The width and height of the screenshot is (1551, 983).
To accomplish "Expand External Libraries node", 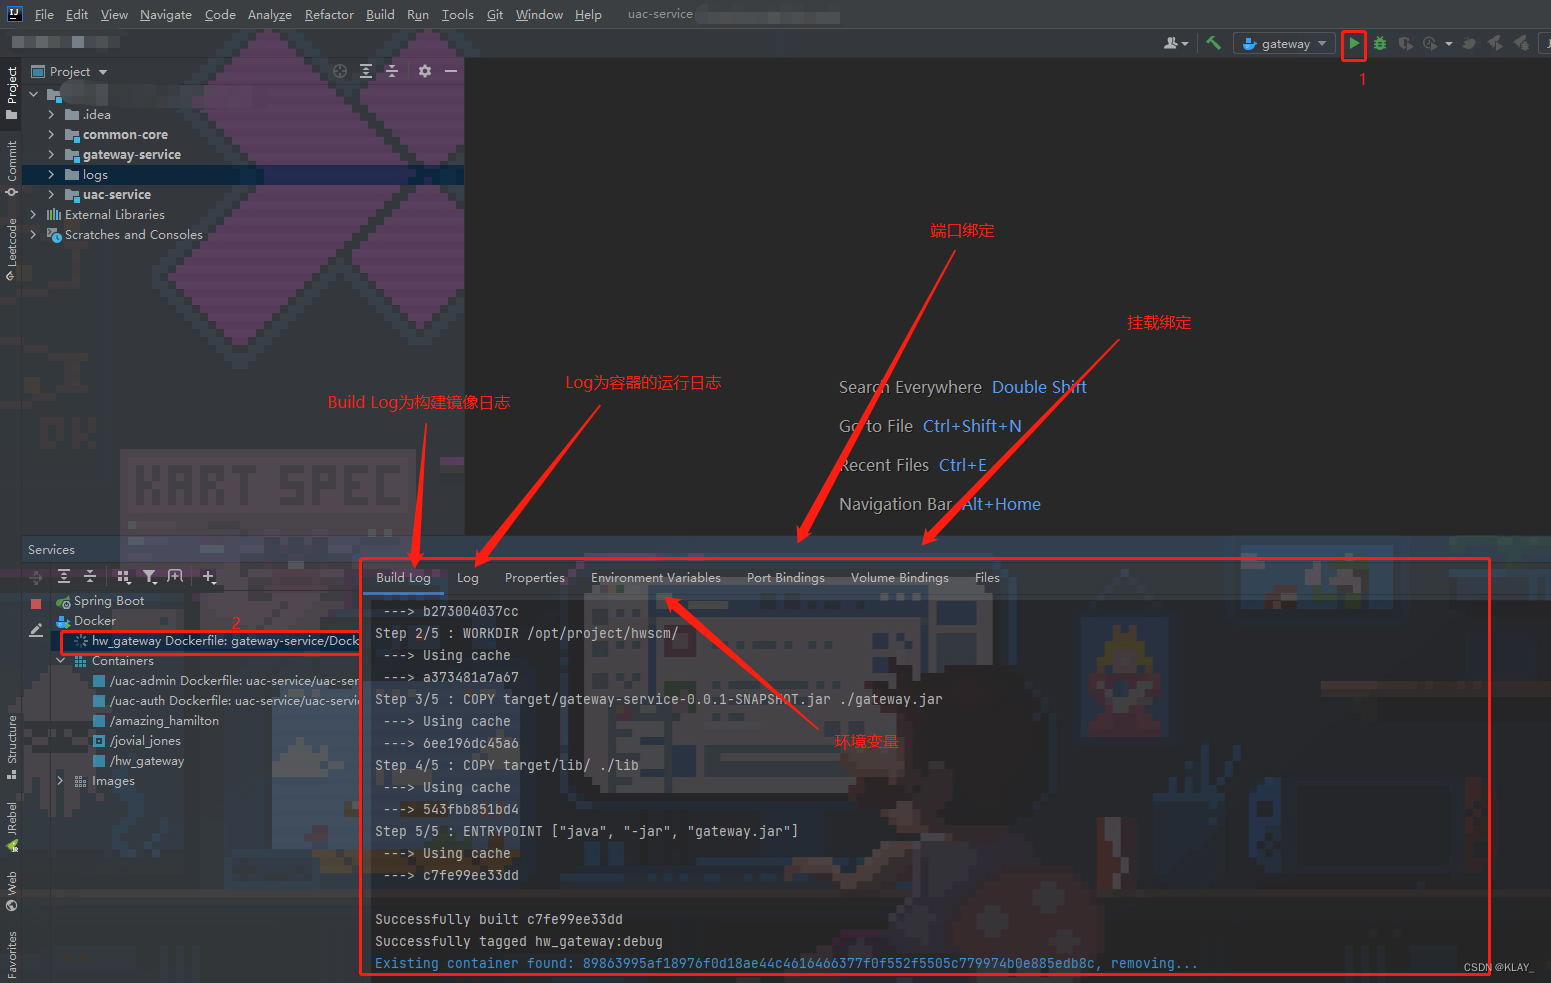I will pyautogui.click(x=33, y=214).
